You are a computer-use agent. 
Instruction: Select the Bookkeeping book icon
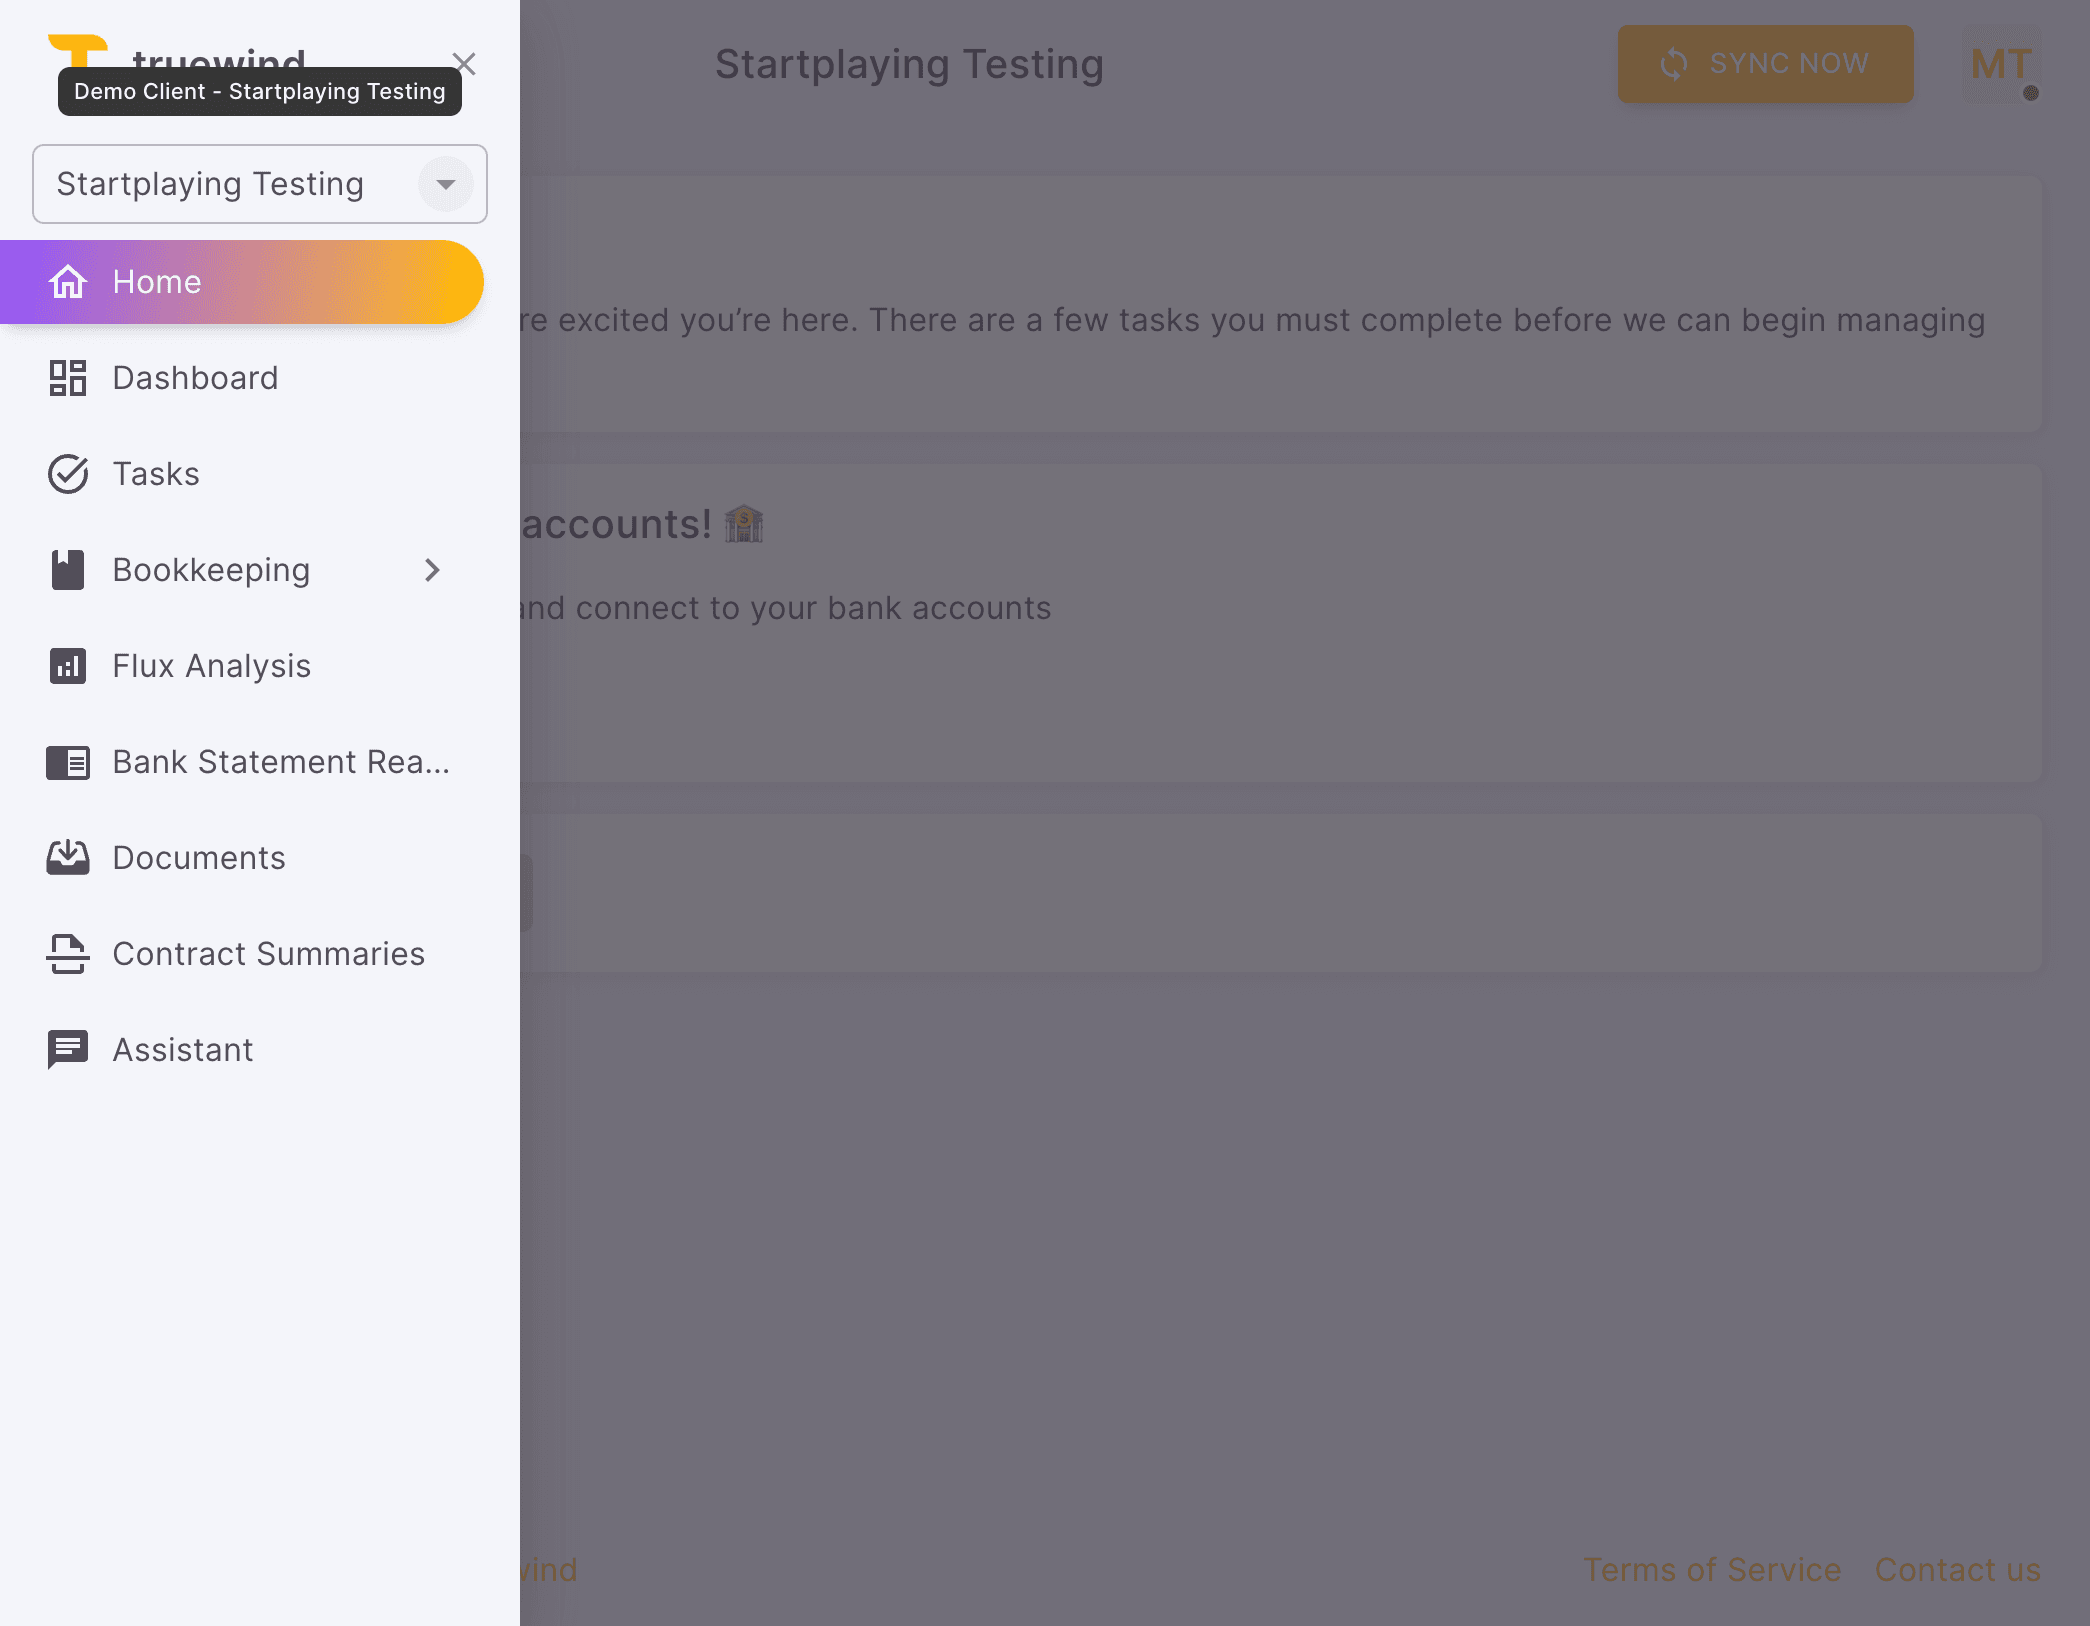coord(68,570)
